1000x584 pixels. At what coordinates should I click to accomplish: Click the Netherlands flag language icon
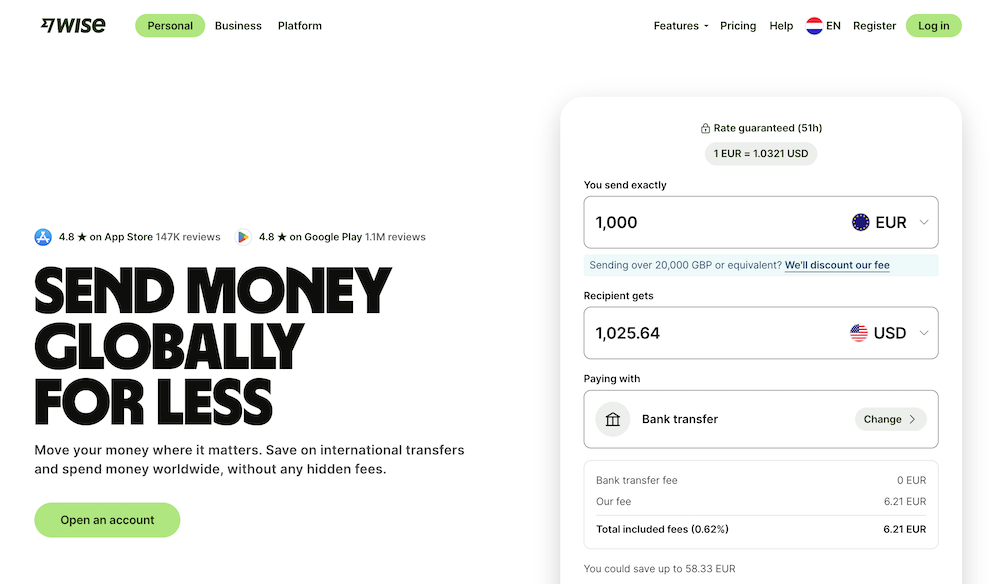[x=814, y=26]
